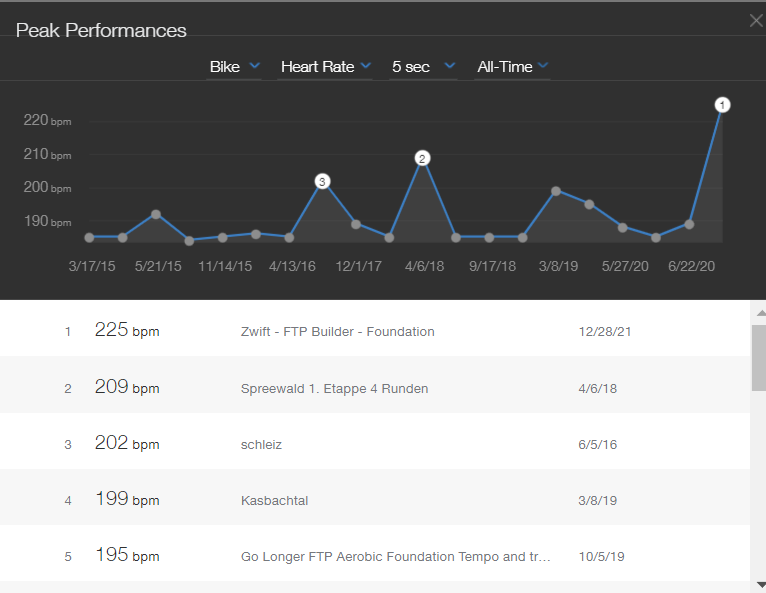Open Spreewald 1. Etappe 4 Runden activity
The width and height of the screenshot is (766, 593).
[x=334, y=388]
